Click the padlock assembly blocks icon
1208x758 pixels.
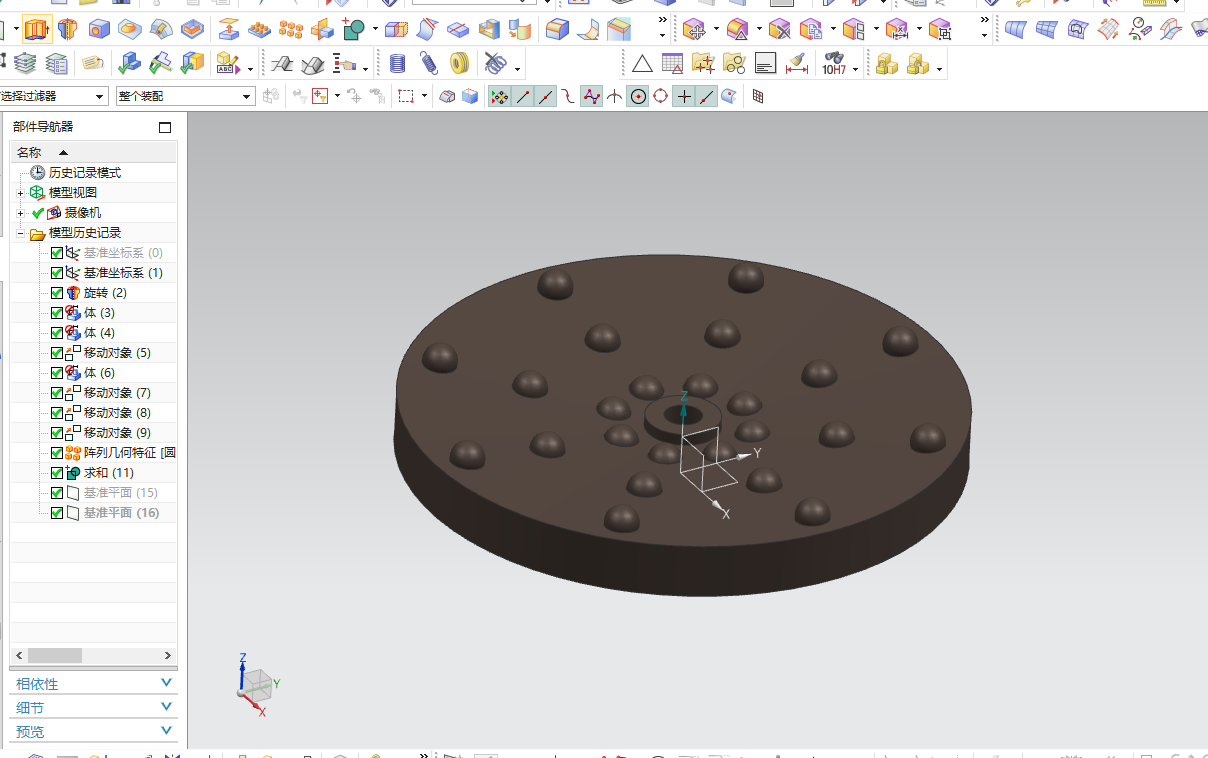coord(886,64)
